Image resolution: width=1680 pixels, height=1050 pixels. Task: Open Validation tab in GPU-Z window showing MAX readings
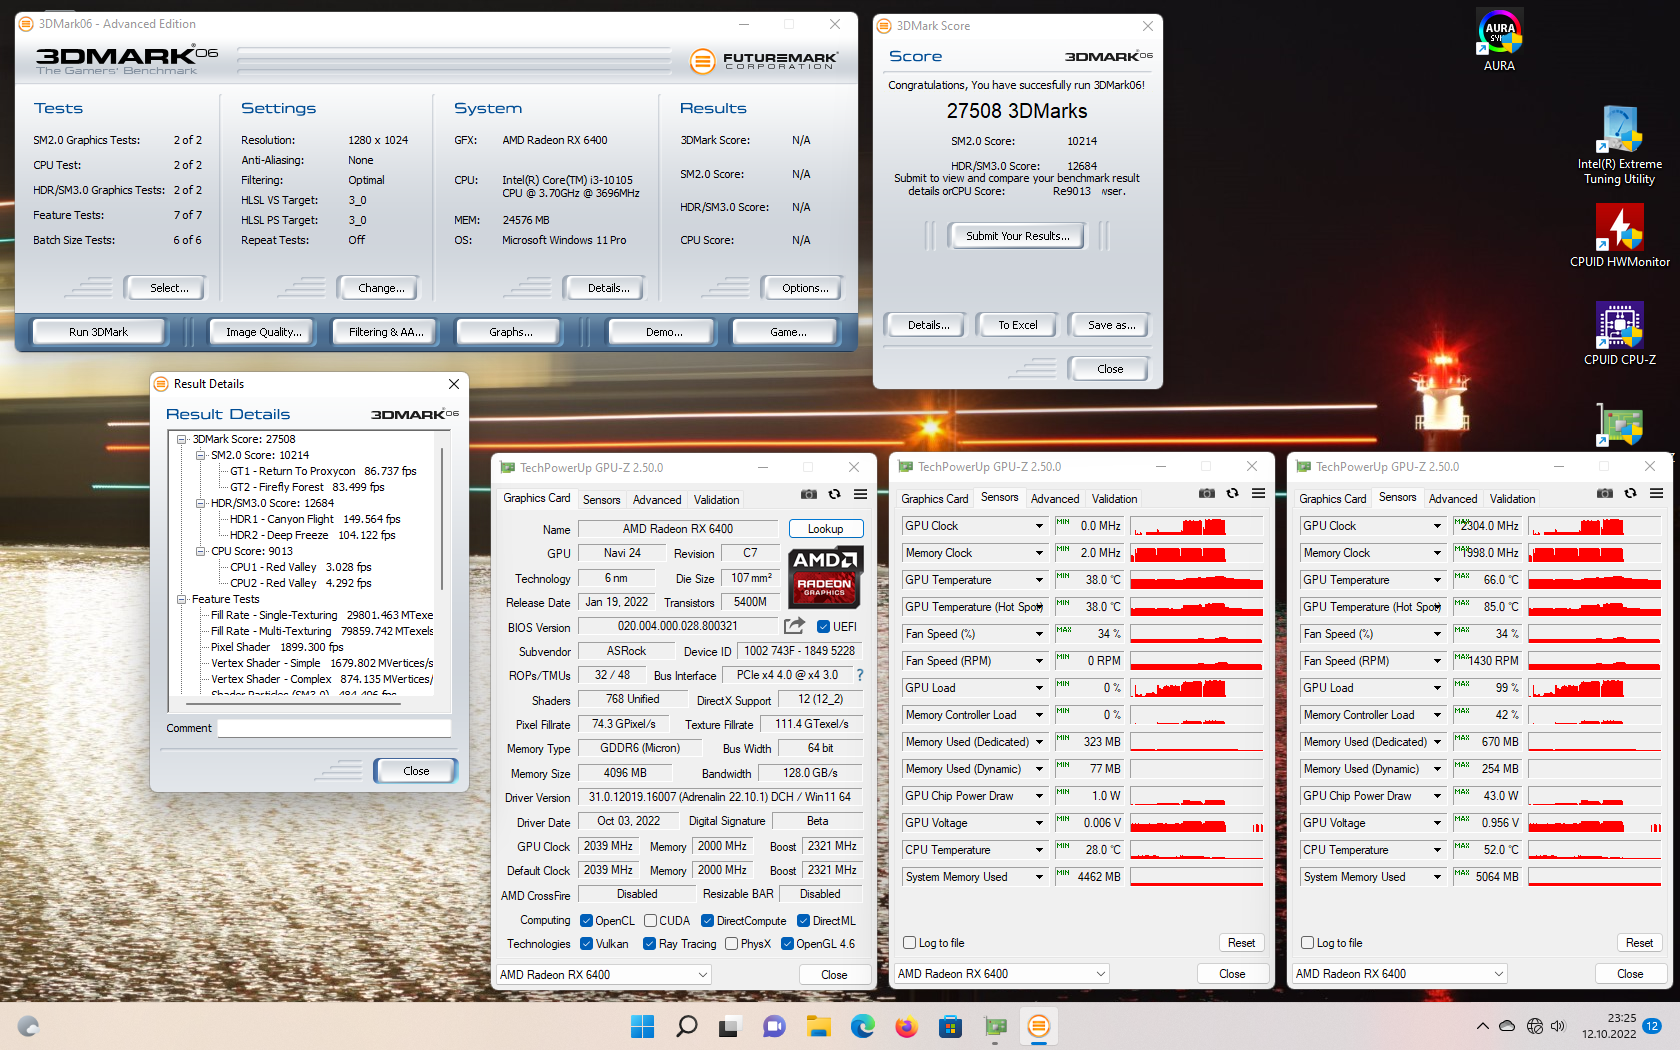pos(1512,499)
